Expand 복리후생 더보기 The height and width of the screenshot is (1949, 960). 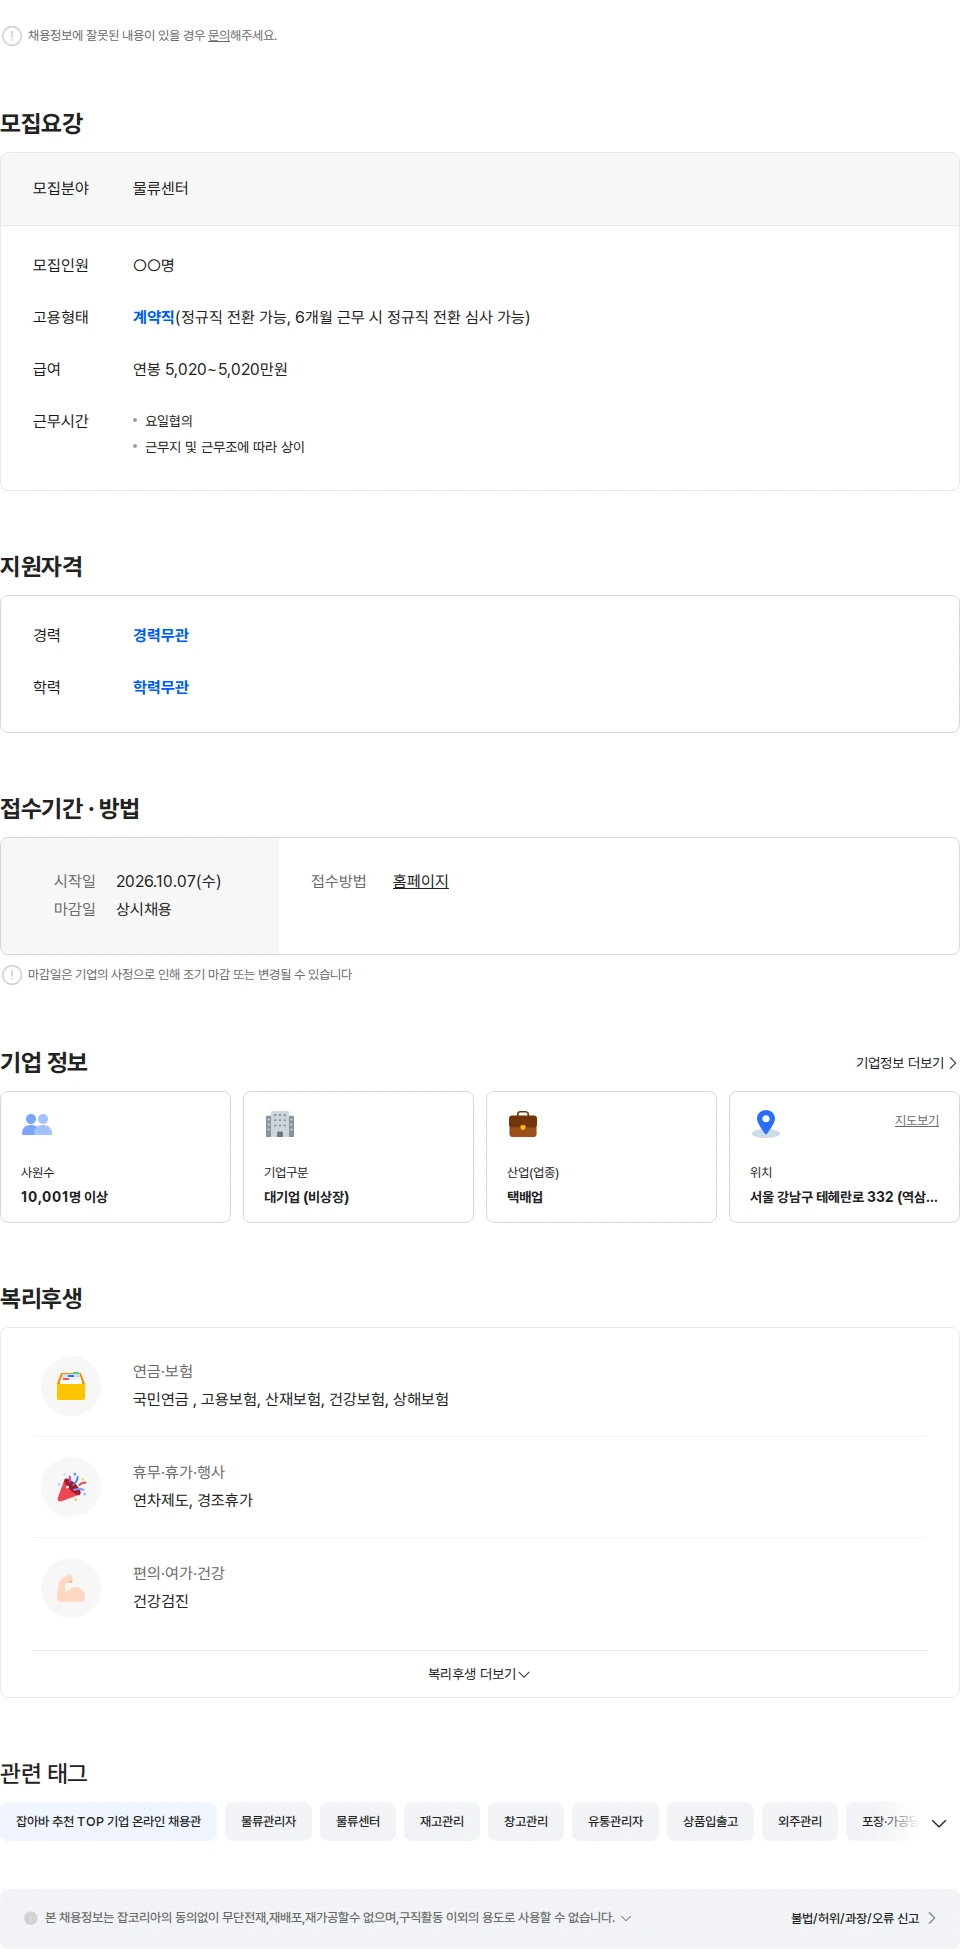point(479,1674)
